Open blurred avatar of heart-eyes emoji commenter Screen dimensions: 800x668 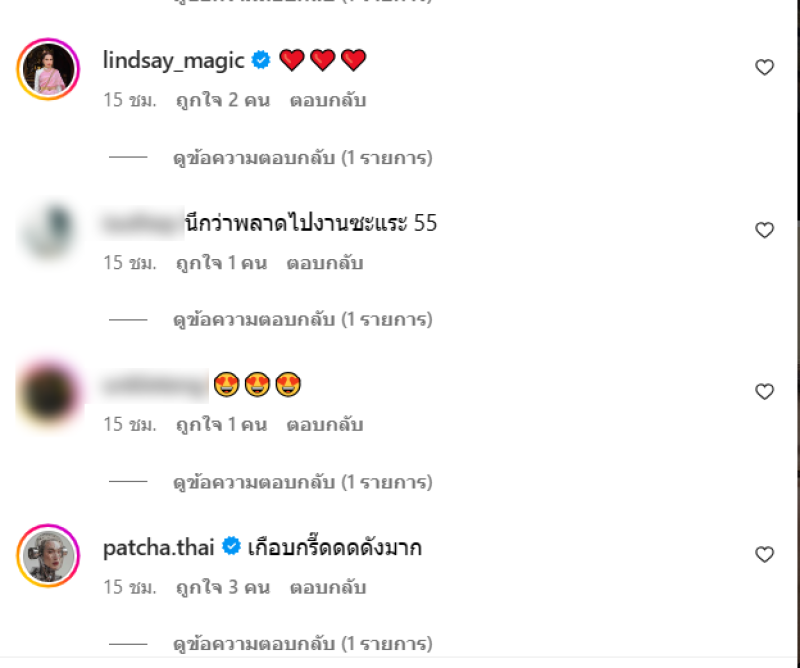pyautogui.click(x=48, y=394)
